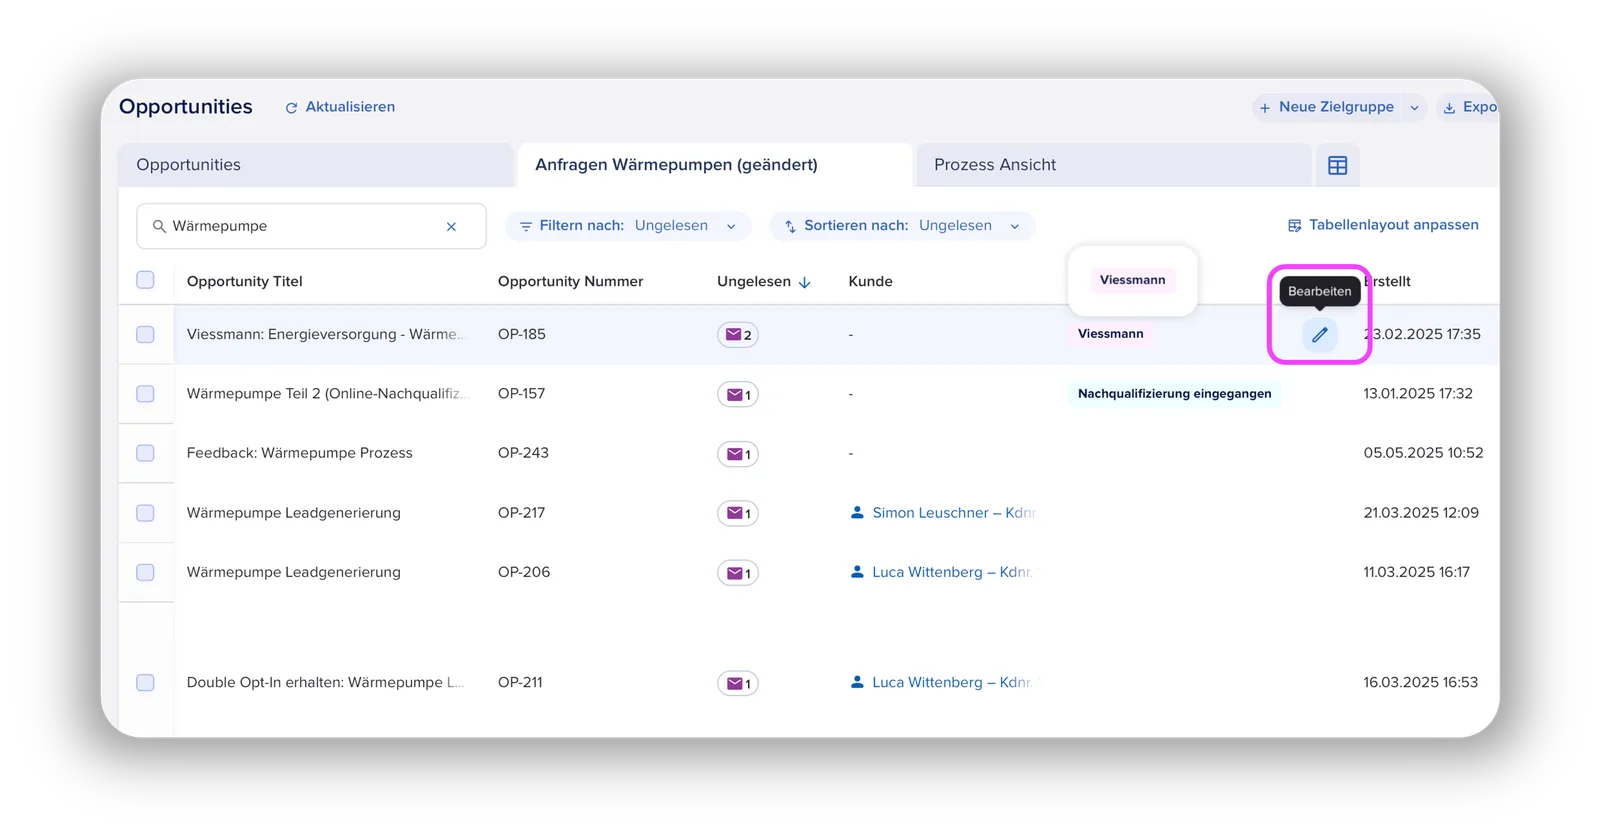Viewport: 1600px width, 836px height.
Task: Sort by the Ungelesen column header
Action: (754, 281)
